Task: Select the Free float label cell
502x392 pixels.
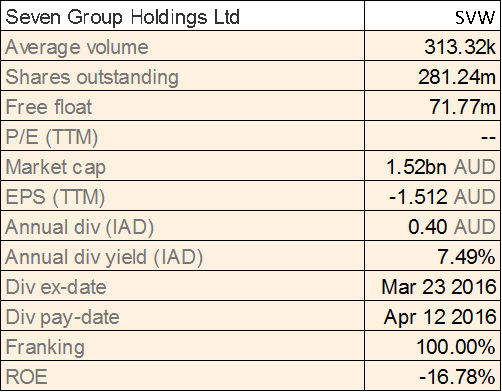Action: [x=182, y=106]
